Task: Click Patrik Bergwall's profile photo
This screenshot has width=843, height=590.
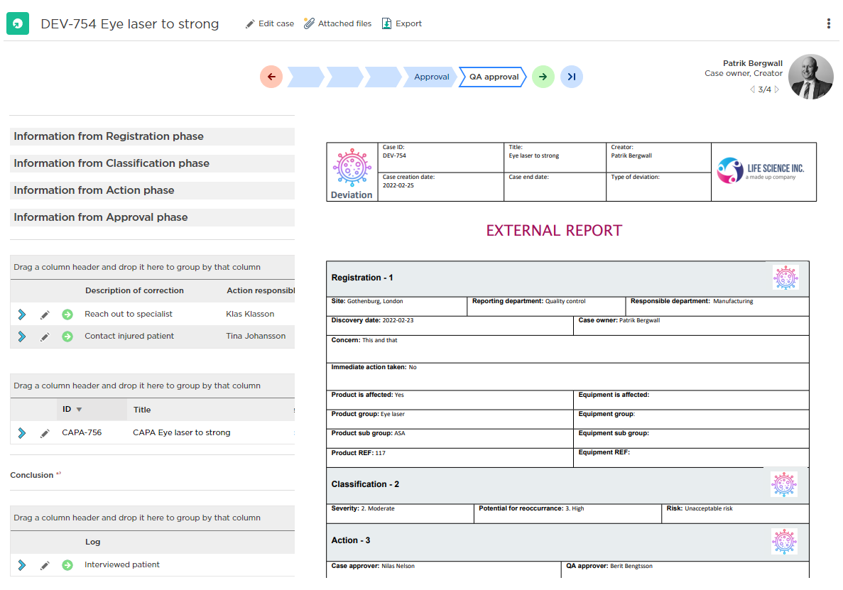Action: pos(810,77)
